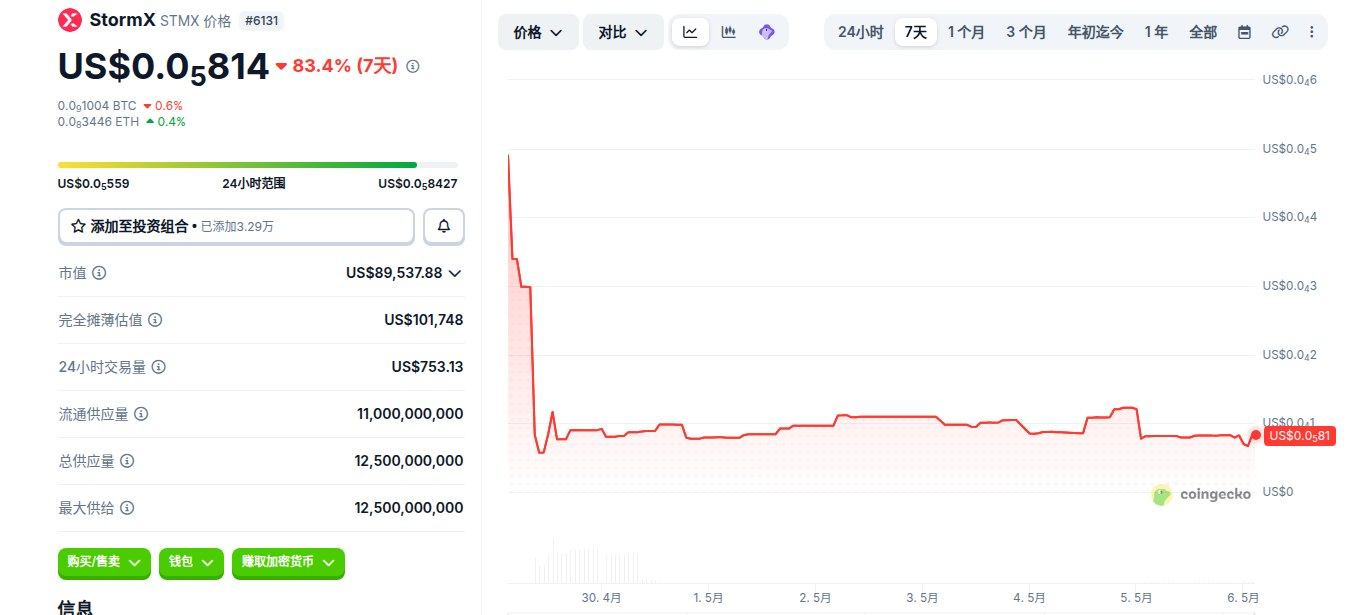The height and width of the screenshot is (615, 1360).
Task: Show info icon next to 完全摊薄估值
Action: tap(155, 320)
